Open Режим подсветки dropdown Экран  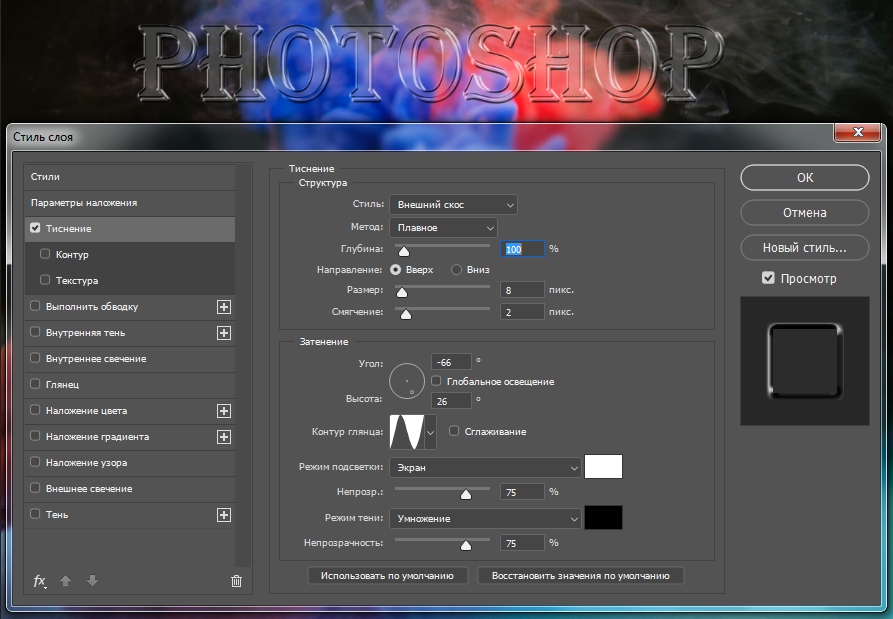485,468
